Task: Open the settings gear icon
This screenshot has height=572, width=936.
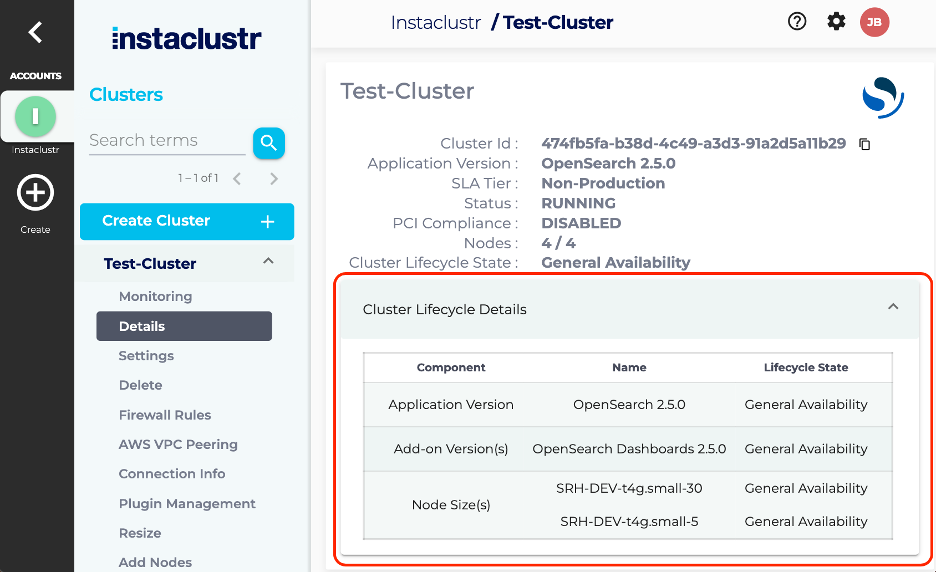Action: tap(836, 21)
